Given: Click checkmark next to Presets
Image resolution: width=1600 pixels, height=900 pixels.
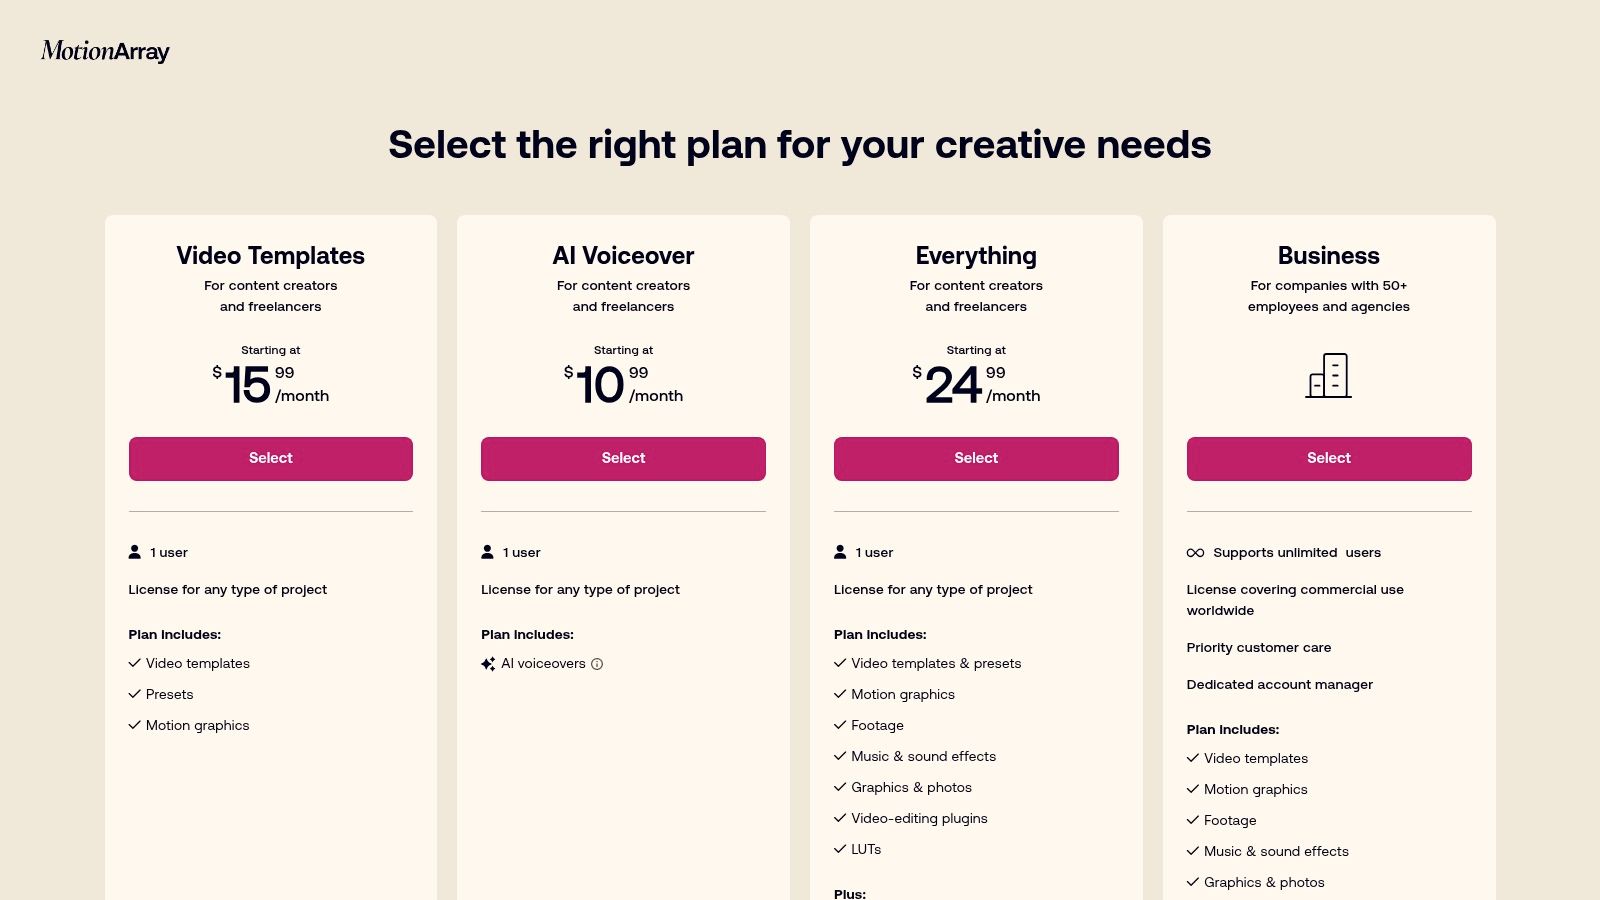Looking at the screenshot, I should click(134, 694).
